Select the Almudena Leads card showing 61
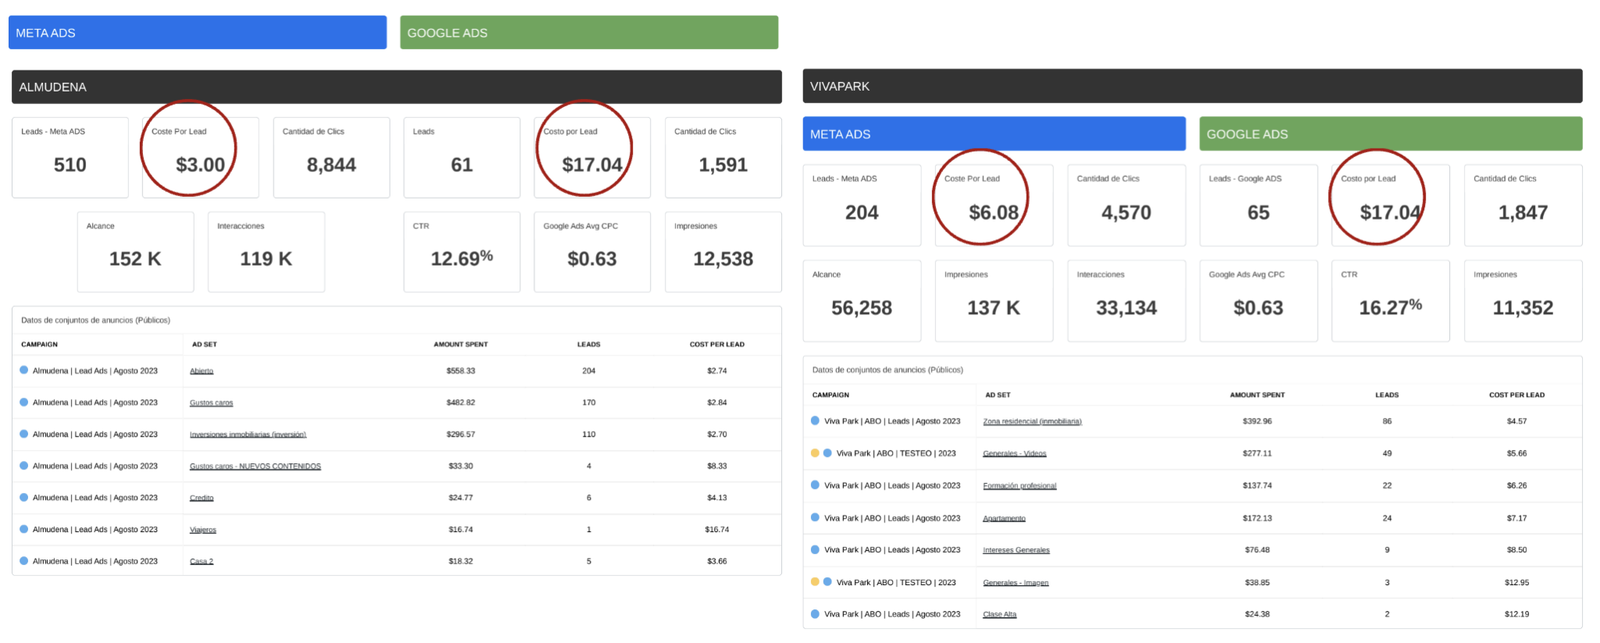Image resolution: width=1600 pixels, height=643 pixels. pos(462,158)
